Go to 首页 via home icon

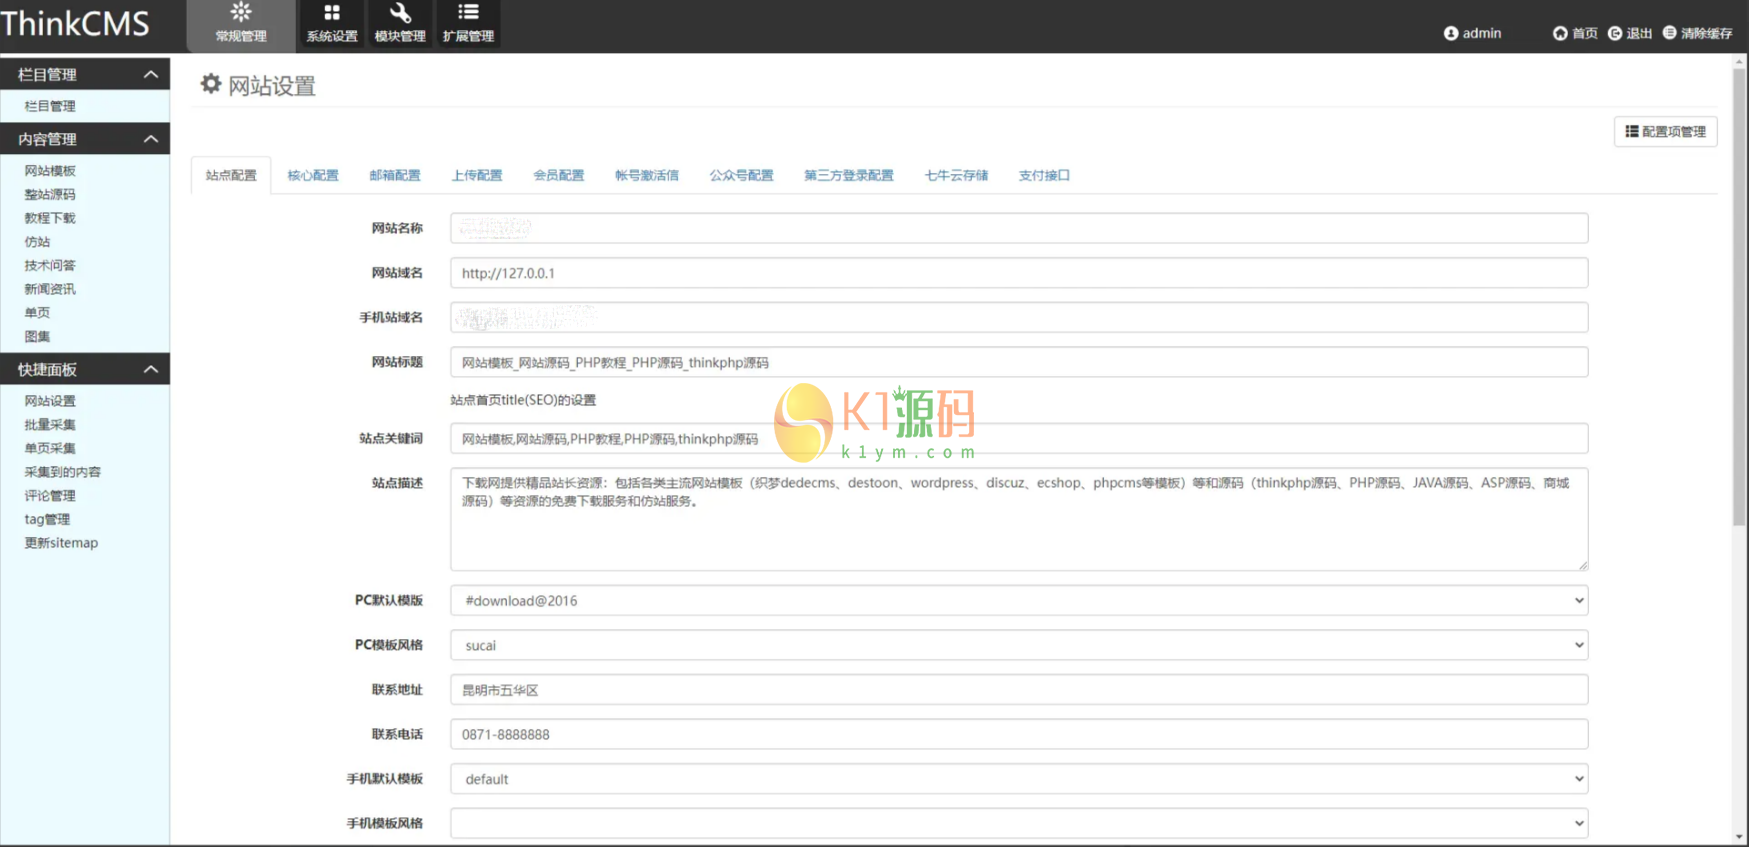[x=1559, y=33]
